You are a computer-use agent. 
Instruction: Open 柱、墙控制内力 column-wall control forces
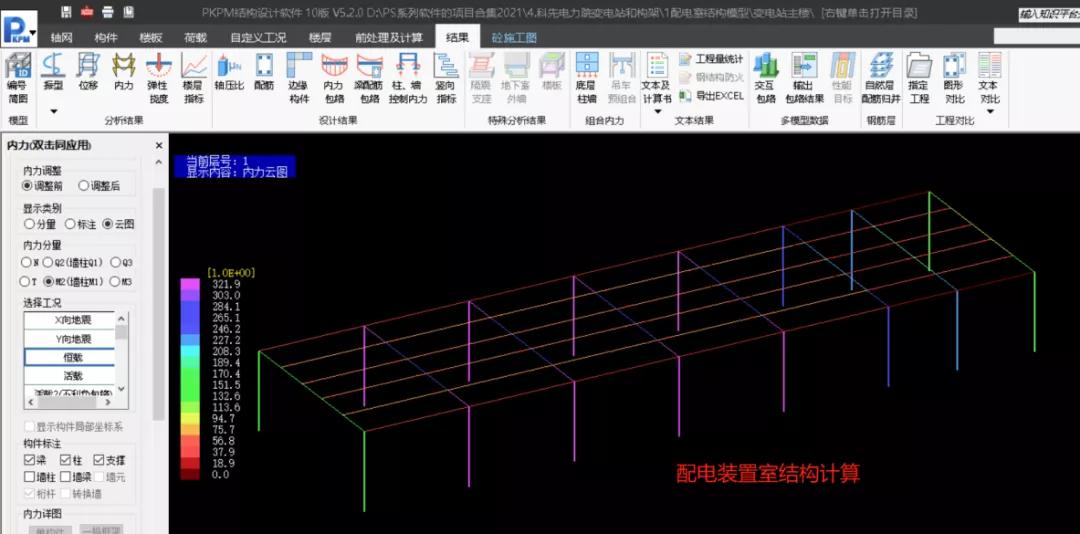click(x=408, y=79)
